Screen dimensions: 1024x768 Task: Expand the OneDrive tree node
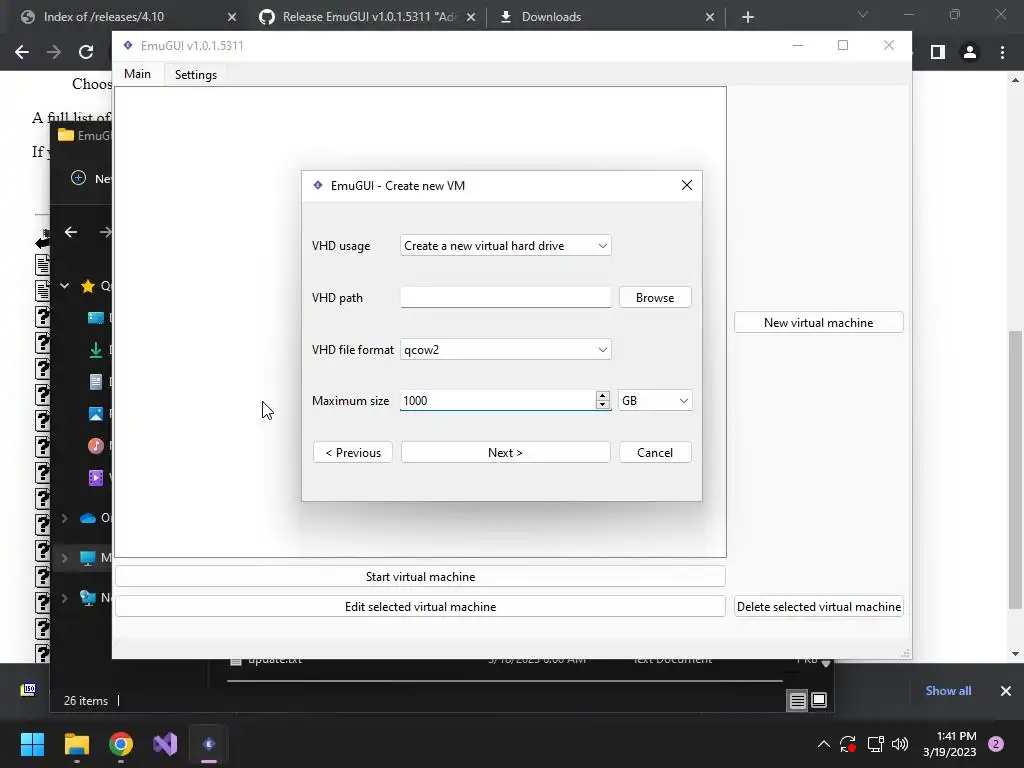point(65,518)
